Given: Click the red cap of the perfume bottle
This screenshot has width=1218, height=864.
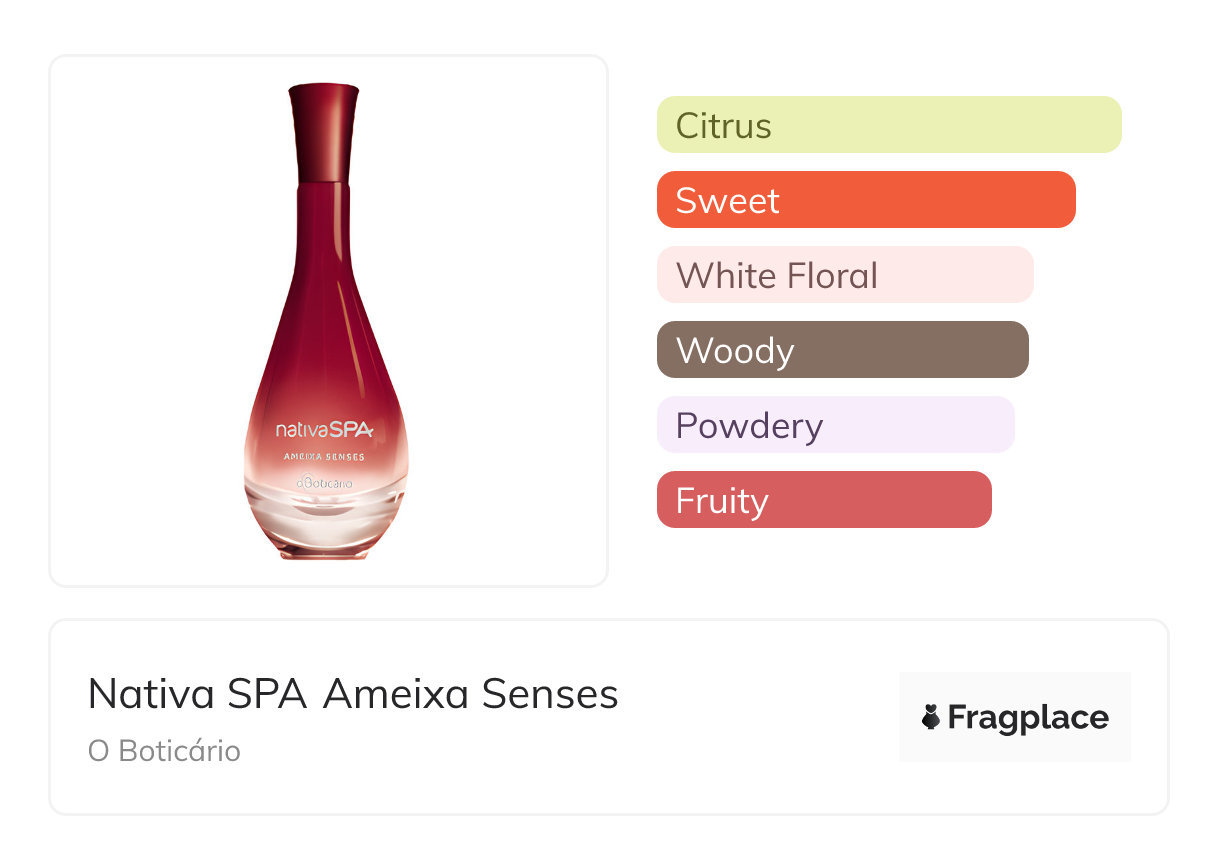Looking at the screenshot, I should point(323,132).
